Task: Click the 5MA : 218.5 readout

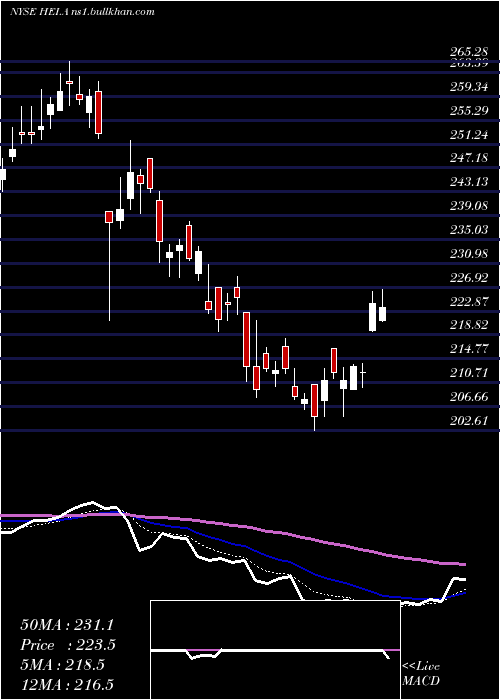Action: 62,665
